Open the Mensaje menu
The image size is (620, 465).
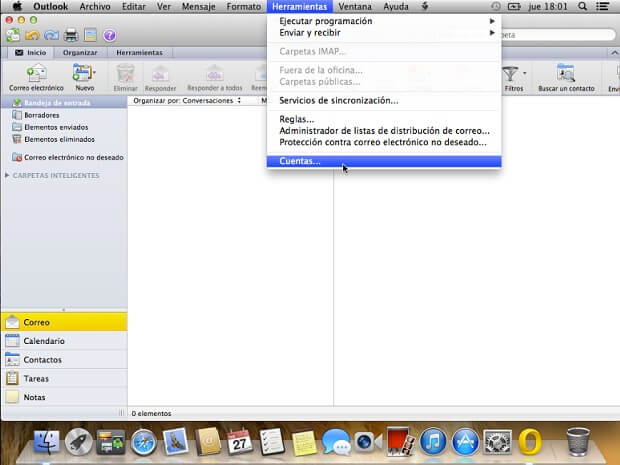click(x=198, y=6)
